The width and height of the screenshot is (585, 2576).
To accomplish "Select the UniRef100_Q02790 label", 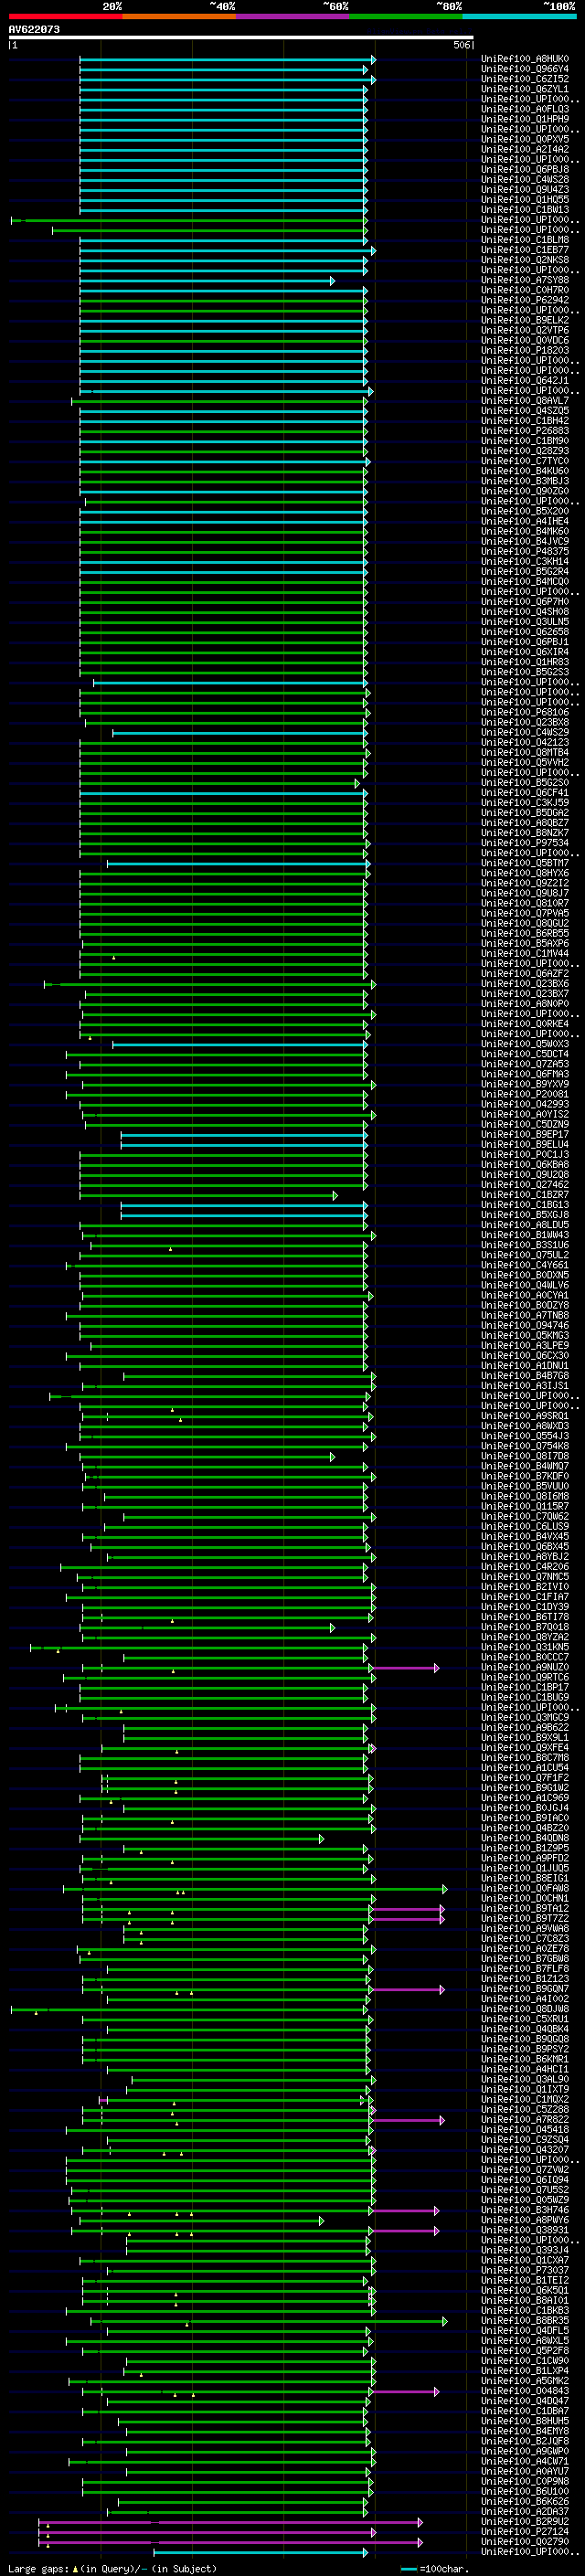I will 525,2541.
